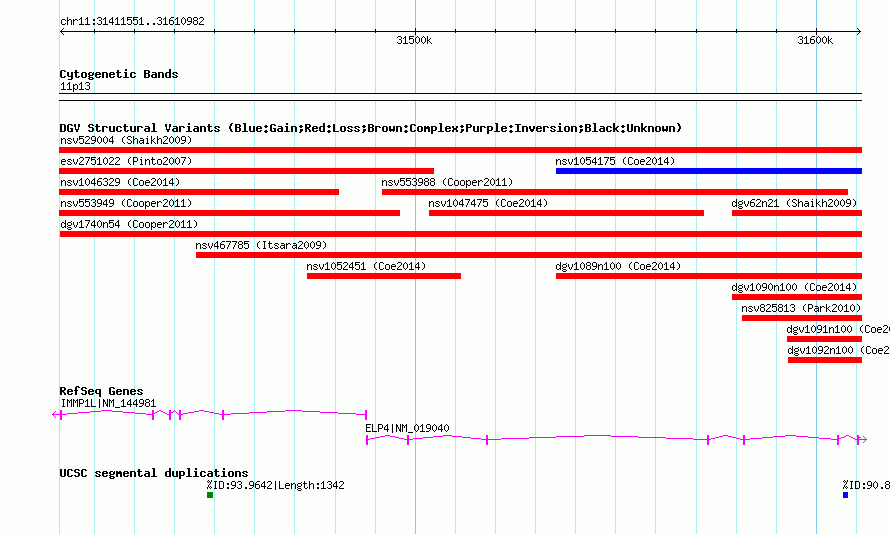Image resolution: width=890 pixels, height=534 pixels.
Task: Click the right arrowhead of the ruler
Action: point(859,32)
